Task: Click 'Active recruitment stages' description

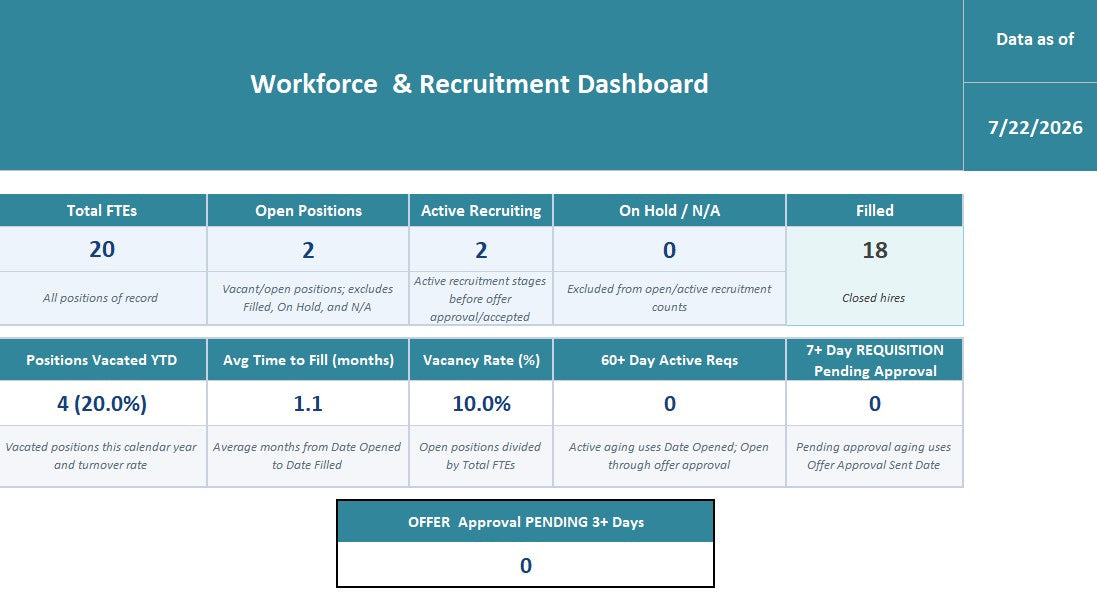Action: coord(480,299)
